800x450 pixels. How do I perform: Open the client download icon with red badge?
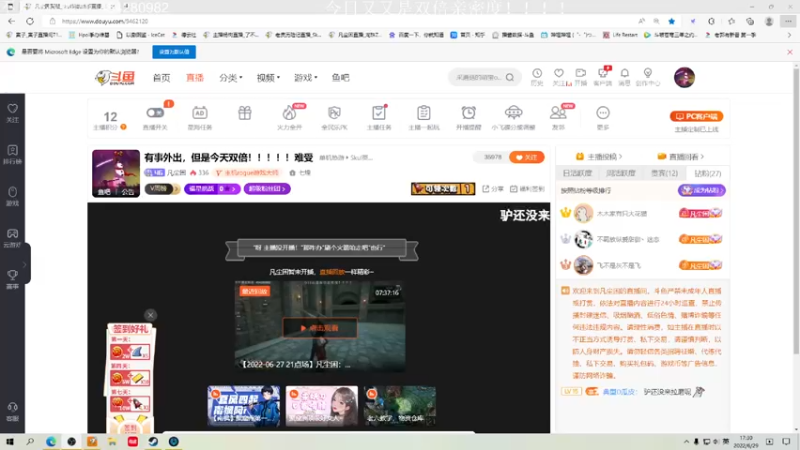pyautogui.click(x=603, y=73)
